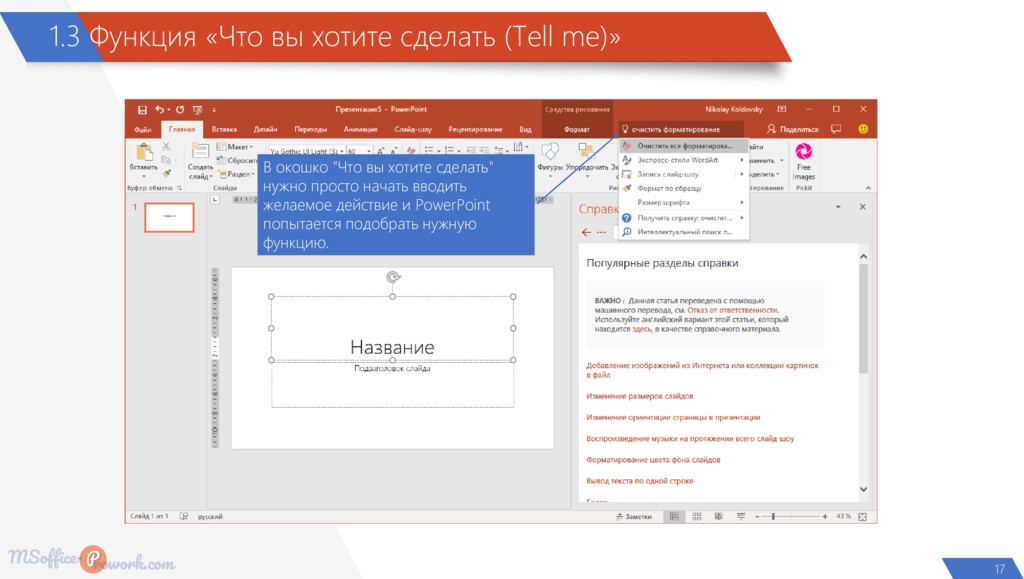Expand the Макет layout dropdown
Screen dimensions: 1024x579
click(x=236, y=147)
